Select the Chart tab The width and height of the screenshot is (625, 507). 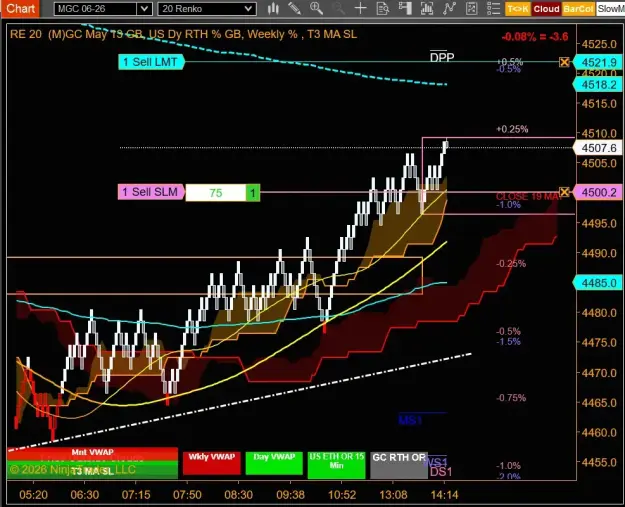tap(20, 8)
